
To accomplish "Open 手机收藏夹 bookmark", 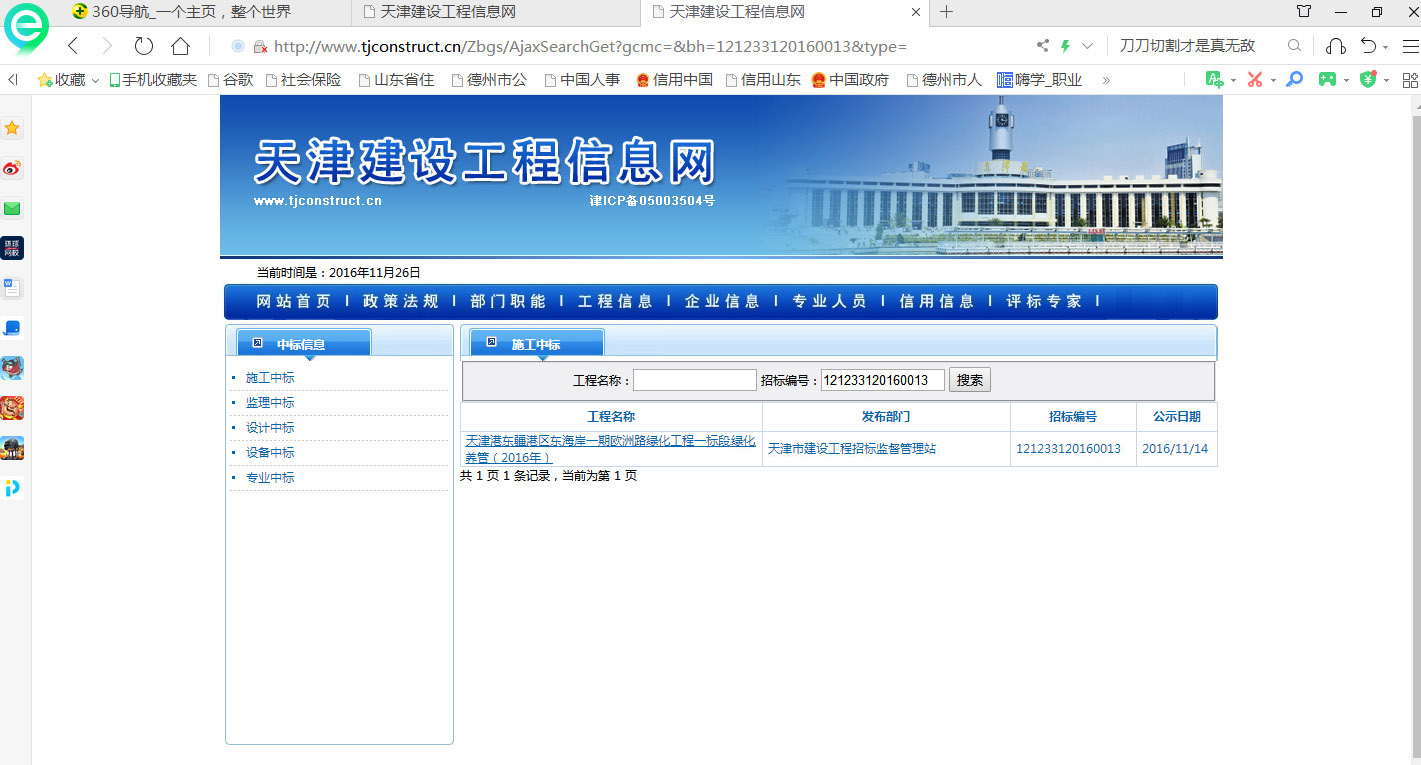I will coord(153,79).
